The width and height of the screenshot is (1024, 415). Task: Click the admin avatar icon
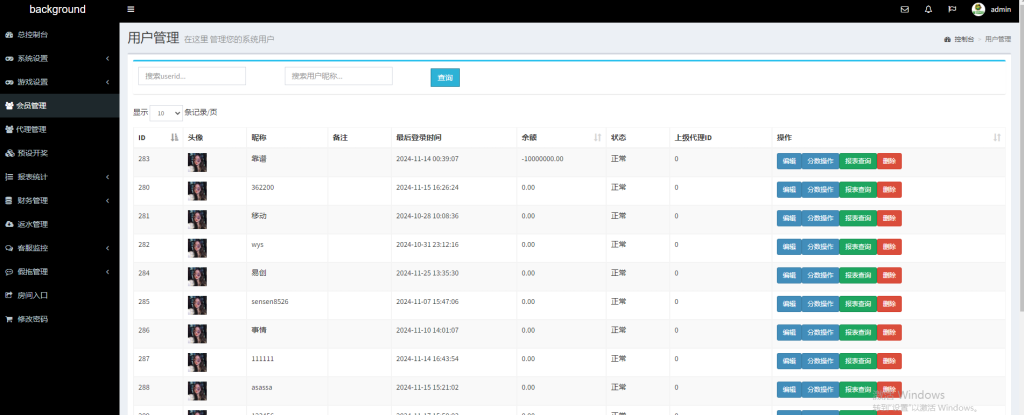[x=978, y=10]
